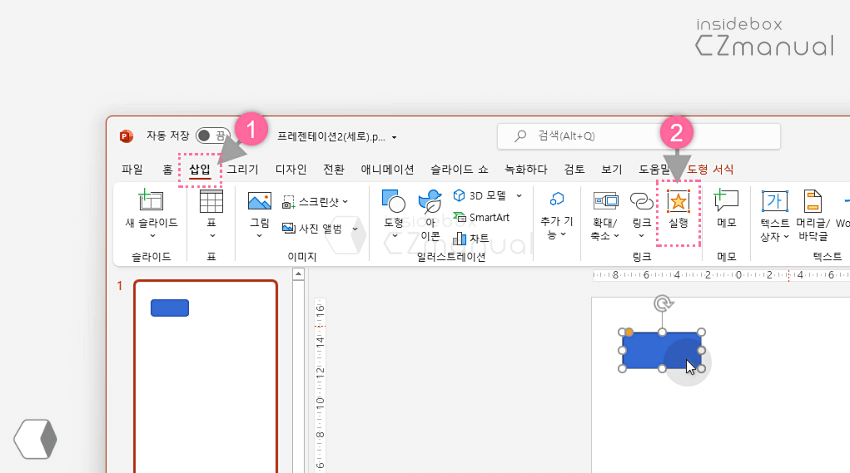Expand the 사진 앨범 dropdown arrow
Screen dimensions: 850x473
point(355,229)
